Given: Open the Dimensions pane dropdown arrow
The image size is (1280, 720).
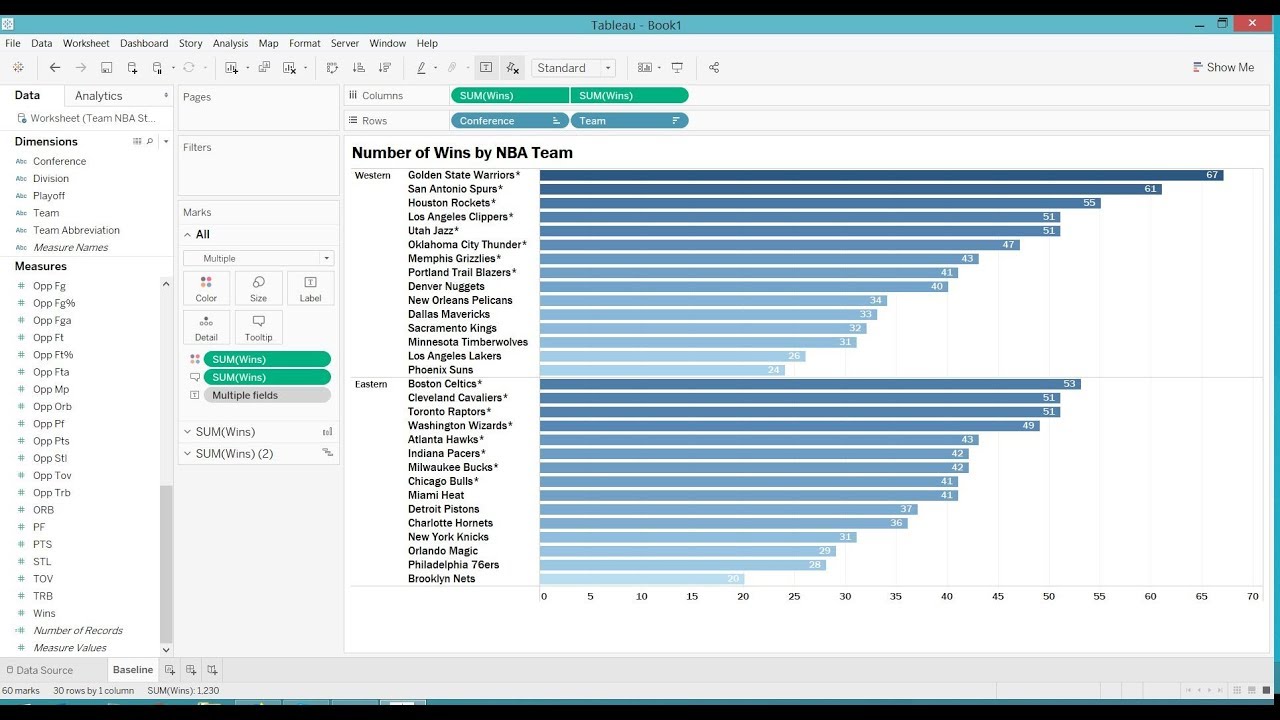Looking at the screenshot, I should (x=166, y=142).
